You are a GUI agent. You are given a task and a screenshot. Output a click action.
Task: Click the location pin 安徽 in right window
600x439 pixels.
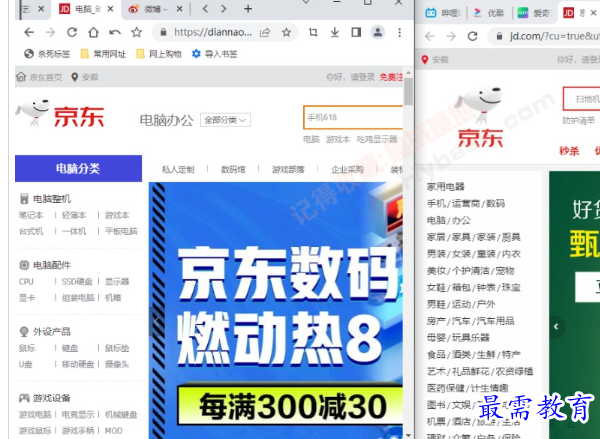(x=435, y=60)
